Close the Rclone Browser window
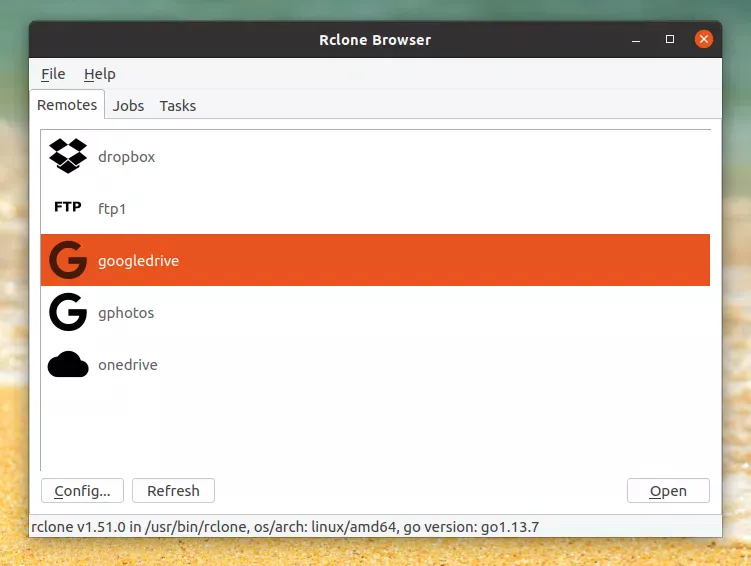Image resolution: width=751 pixels, height=566 pixels. (x=704, y=39)
